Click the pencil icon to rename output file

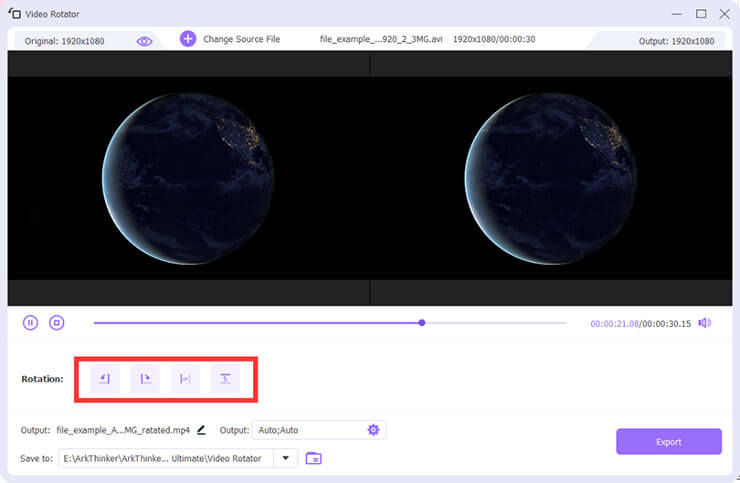pos(201,430)
